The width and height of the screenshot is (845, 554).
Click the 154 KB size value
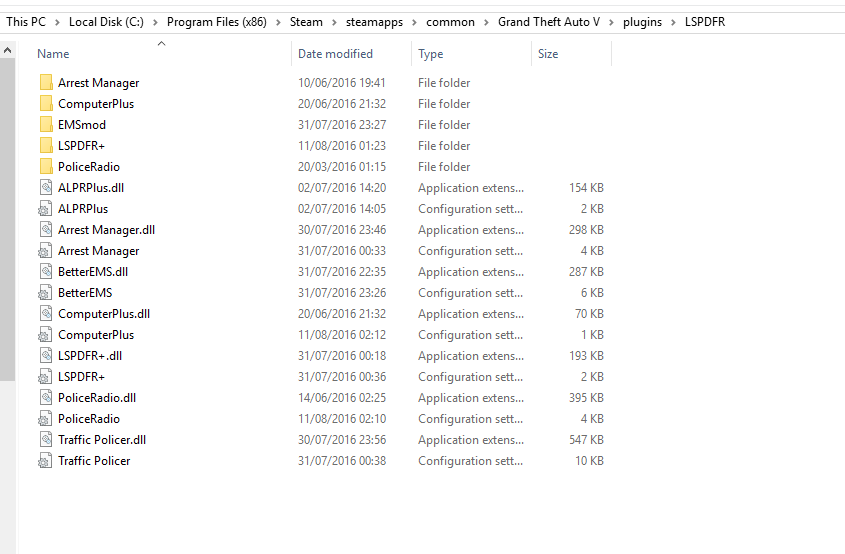[586, 188]
